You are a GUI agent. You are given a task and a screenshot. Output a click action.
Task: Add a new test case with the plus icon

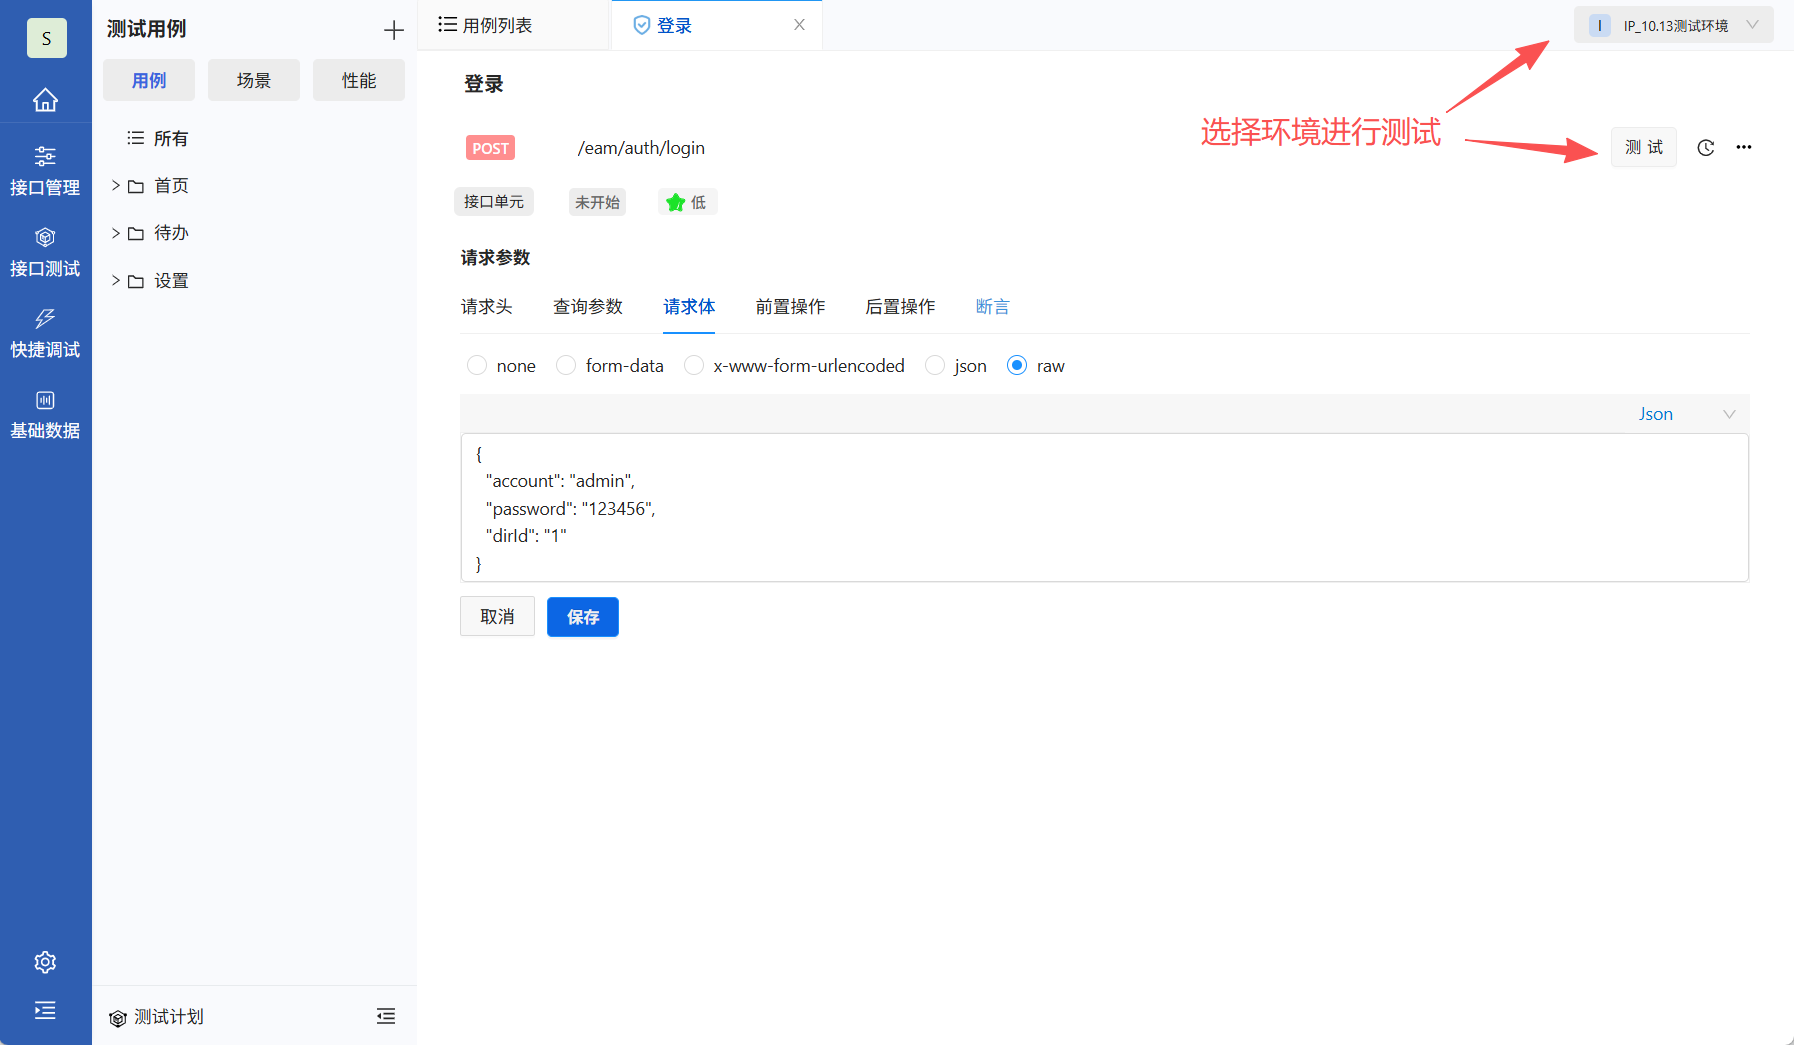coord(394,29)
